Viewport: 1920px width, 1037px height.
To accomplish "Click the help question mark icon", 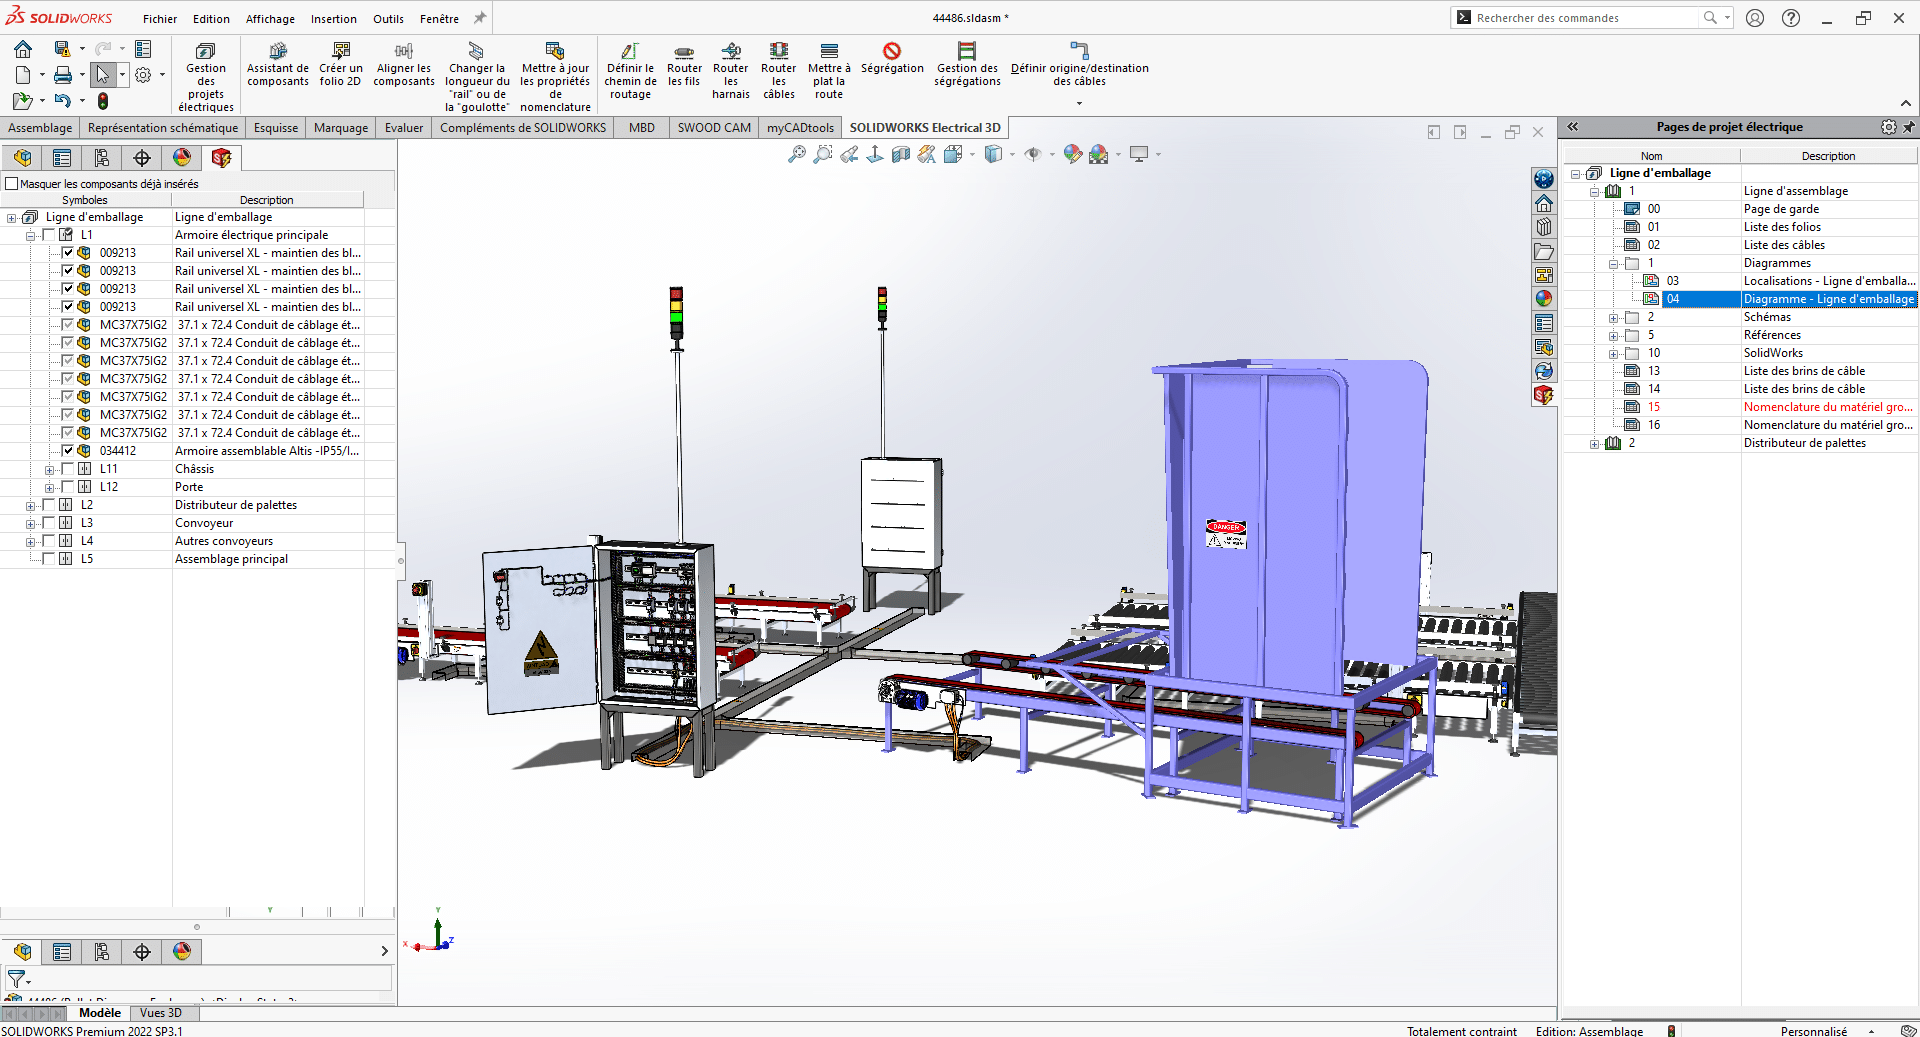I will (x=1791, y=18).
